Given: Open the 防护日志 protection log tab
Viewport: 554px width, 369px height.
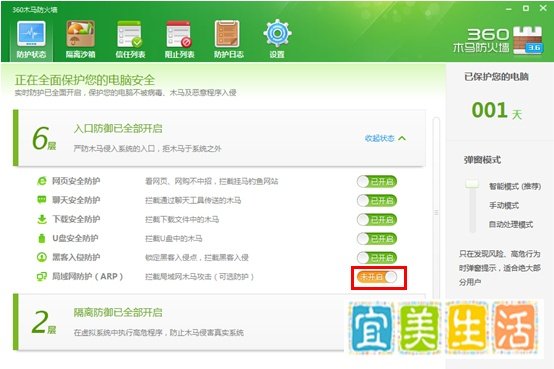Looking at the screenshot, I should pos(228,39).
